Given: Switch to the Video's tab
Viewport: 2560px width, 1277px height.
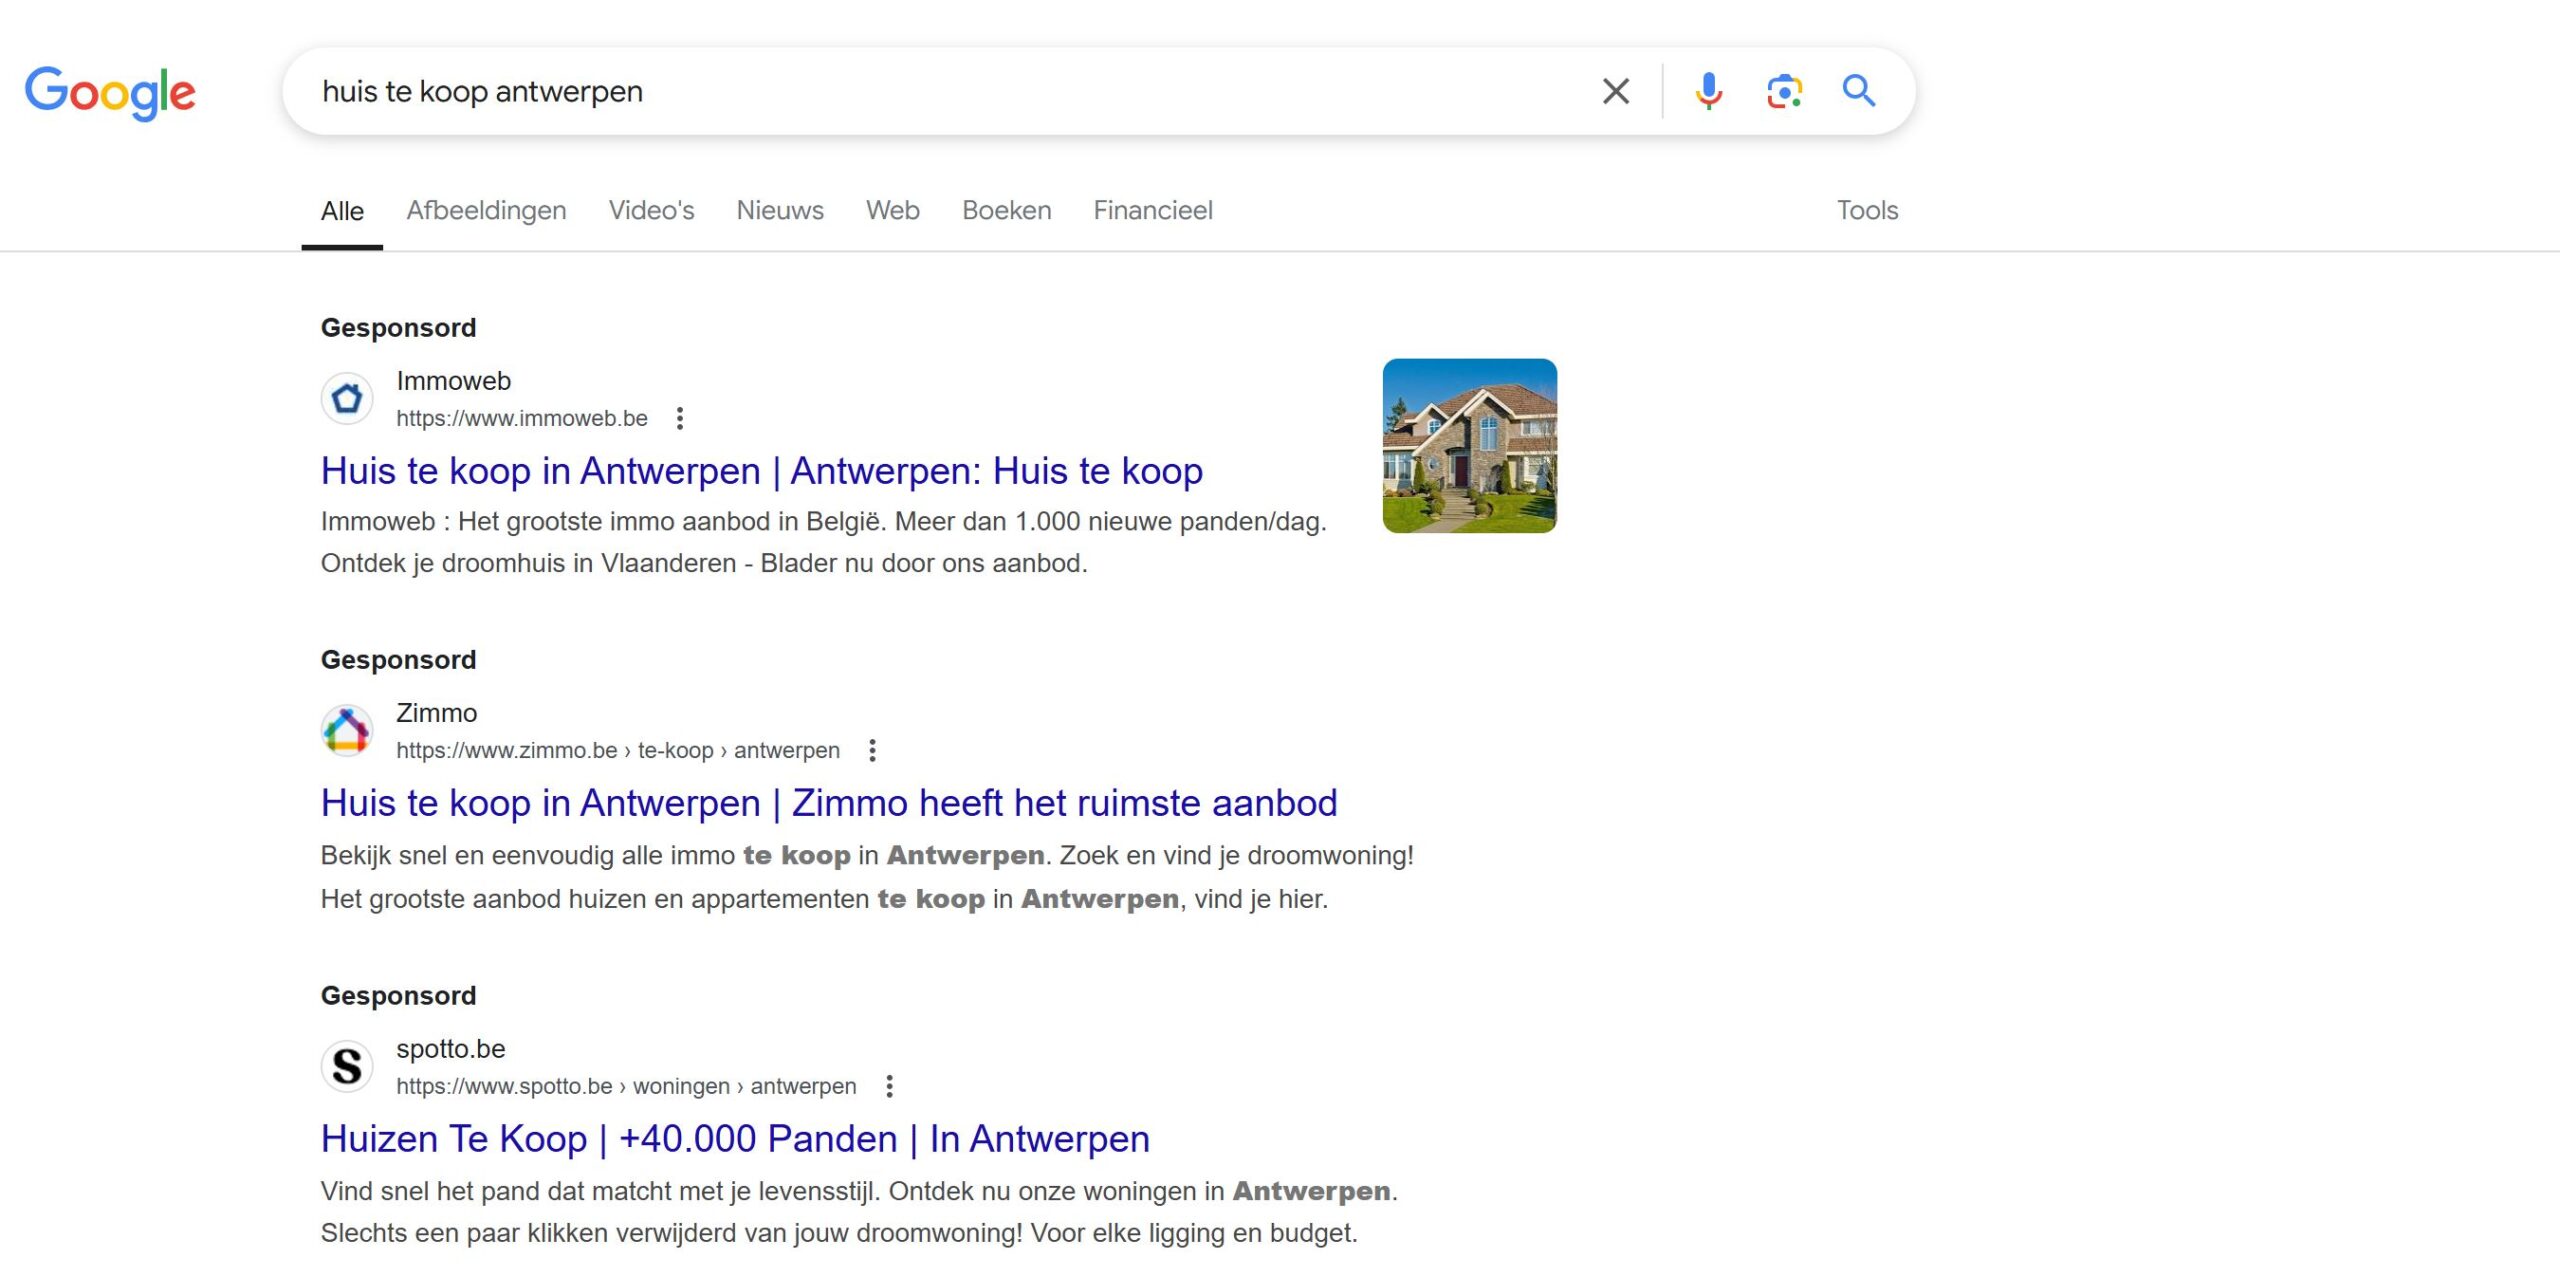Looking at the screenshot, I should 651,211.
